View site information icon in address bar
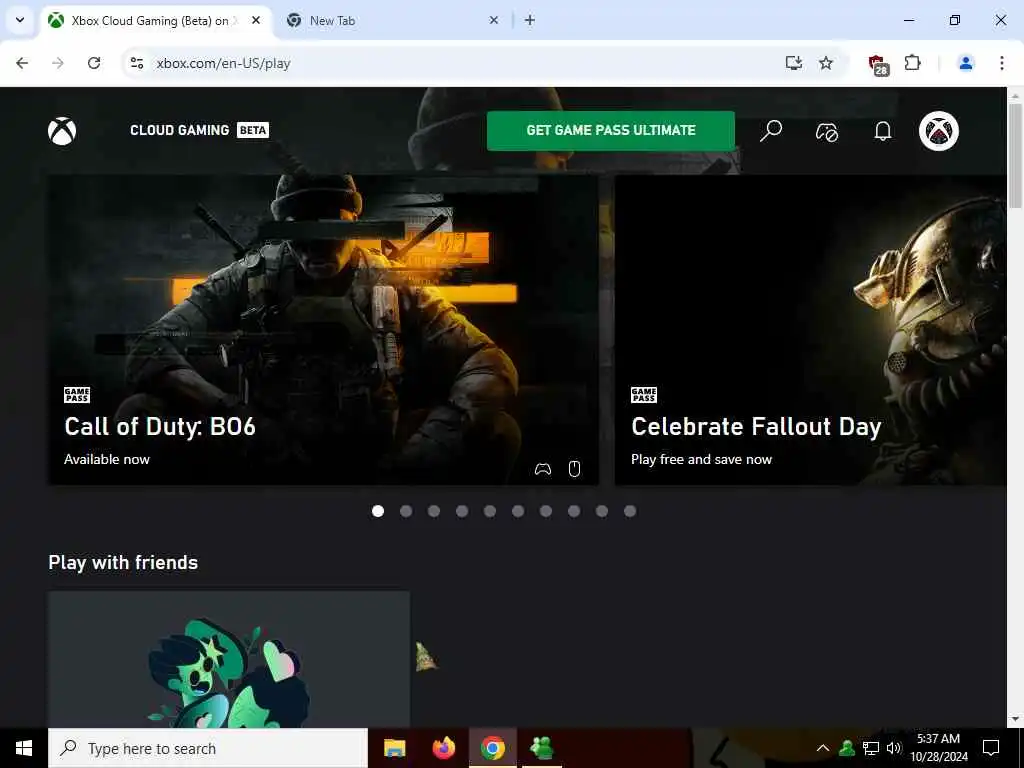1024x768 pixels. pyautogui.click(x=137, y=63)
